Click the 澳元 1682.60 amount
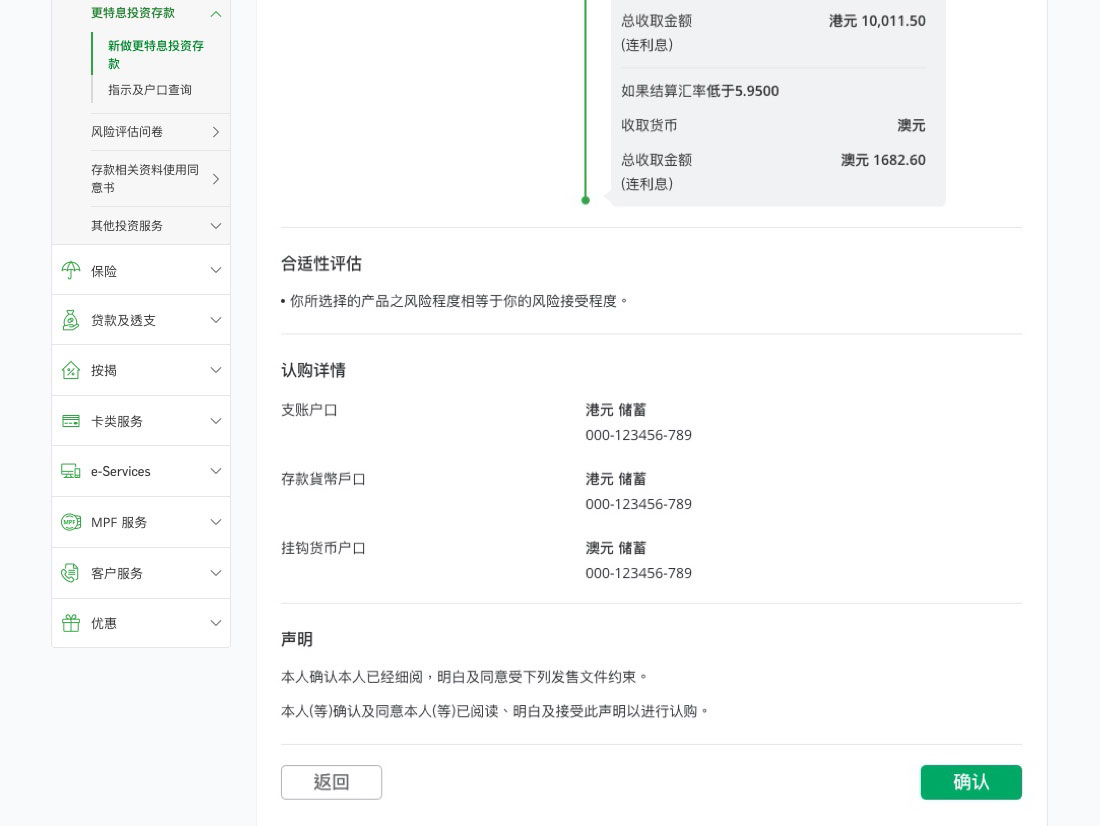 coord(883,160)
